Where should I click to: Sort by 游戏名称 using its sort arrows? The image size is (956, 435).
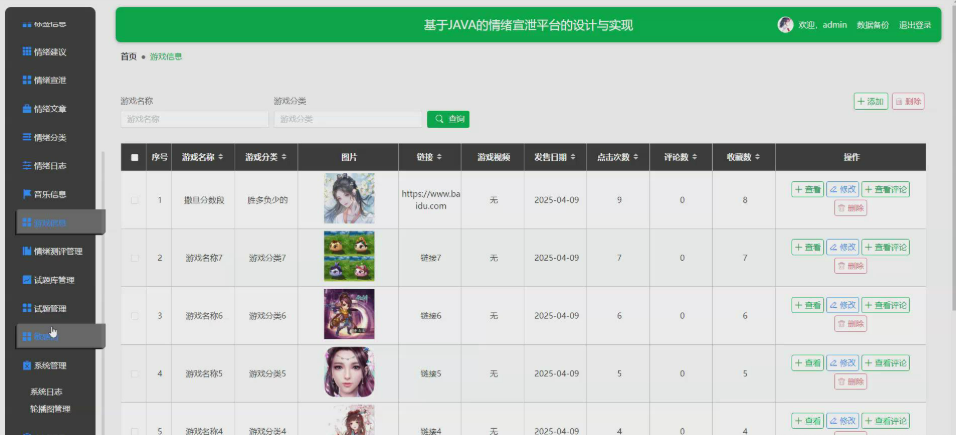(x=221, y=157)
